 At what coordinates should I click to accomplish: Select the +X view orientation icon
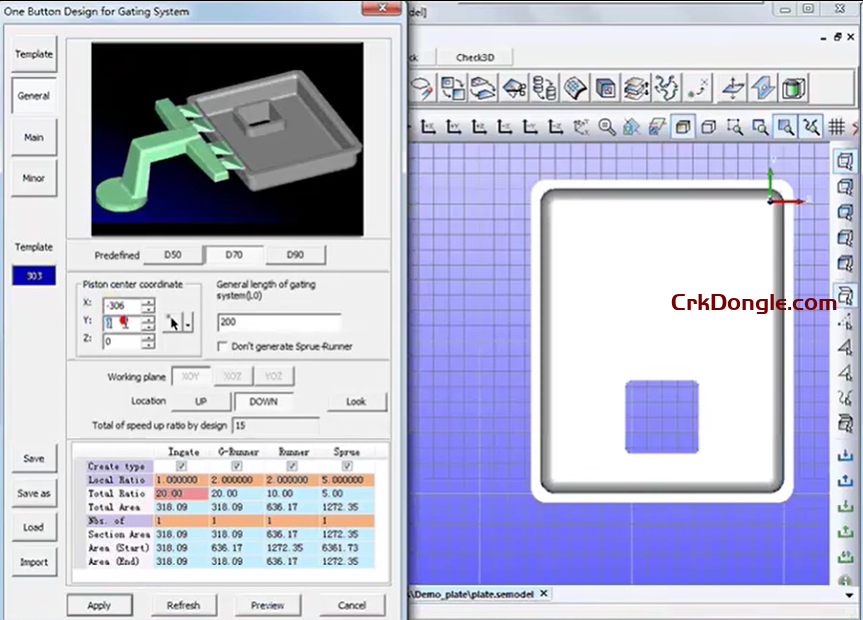point(428,127)
